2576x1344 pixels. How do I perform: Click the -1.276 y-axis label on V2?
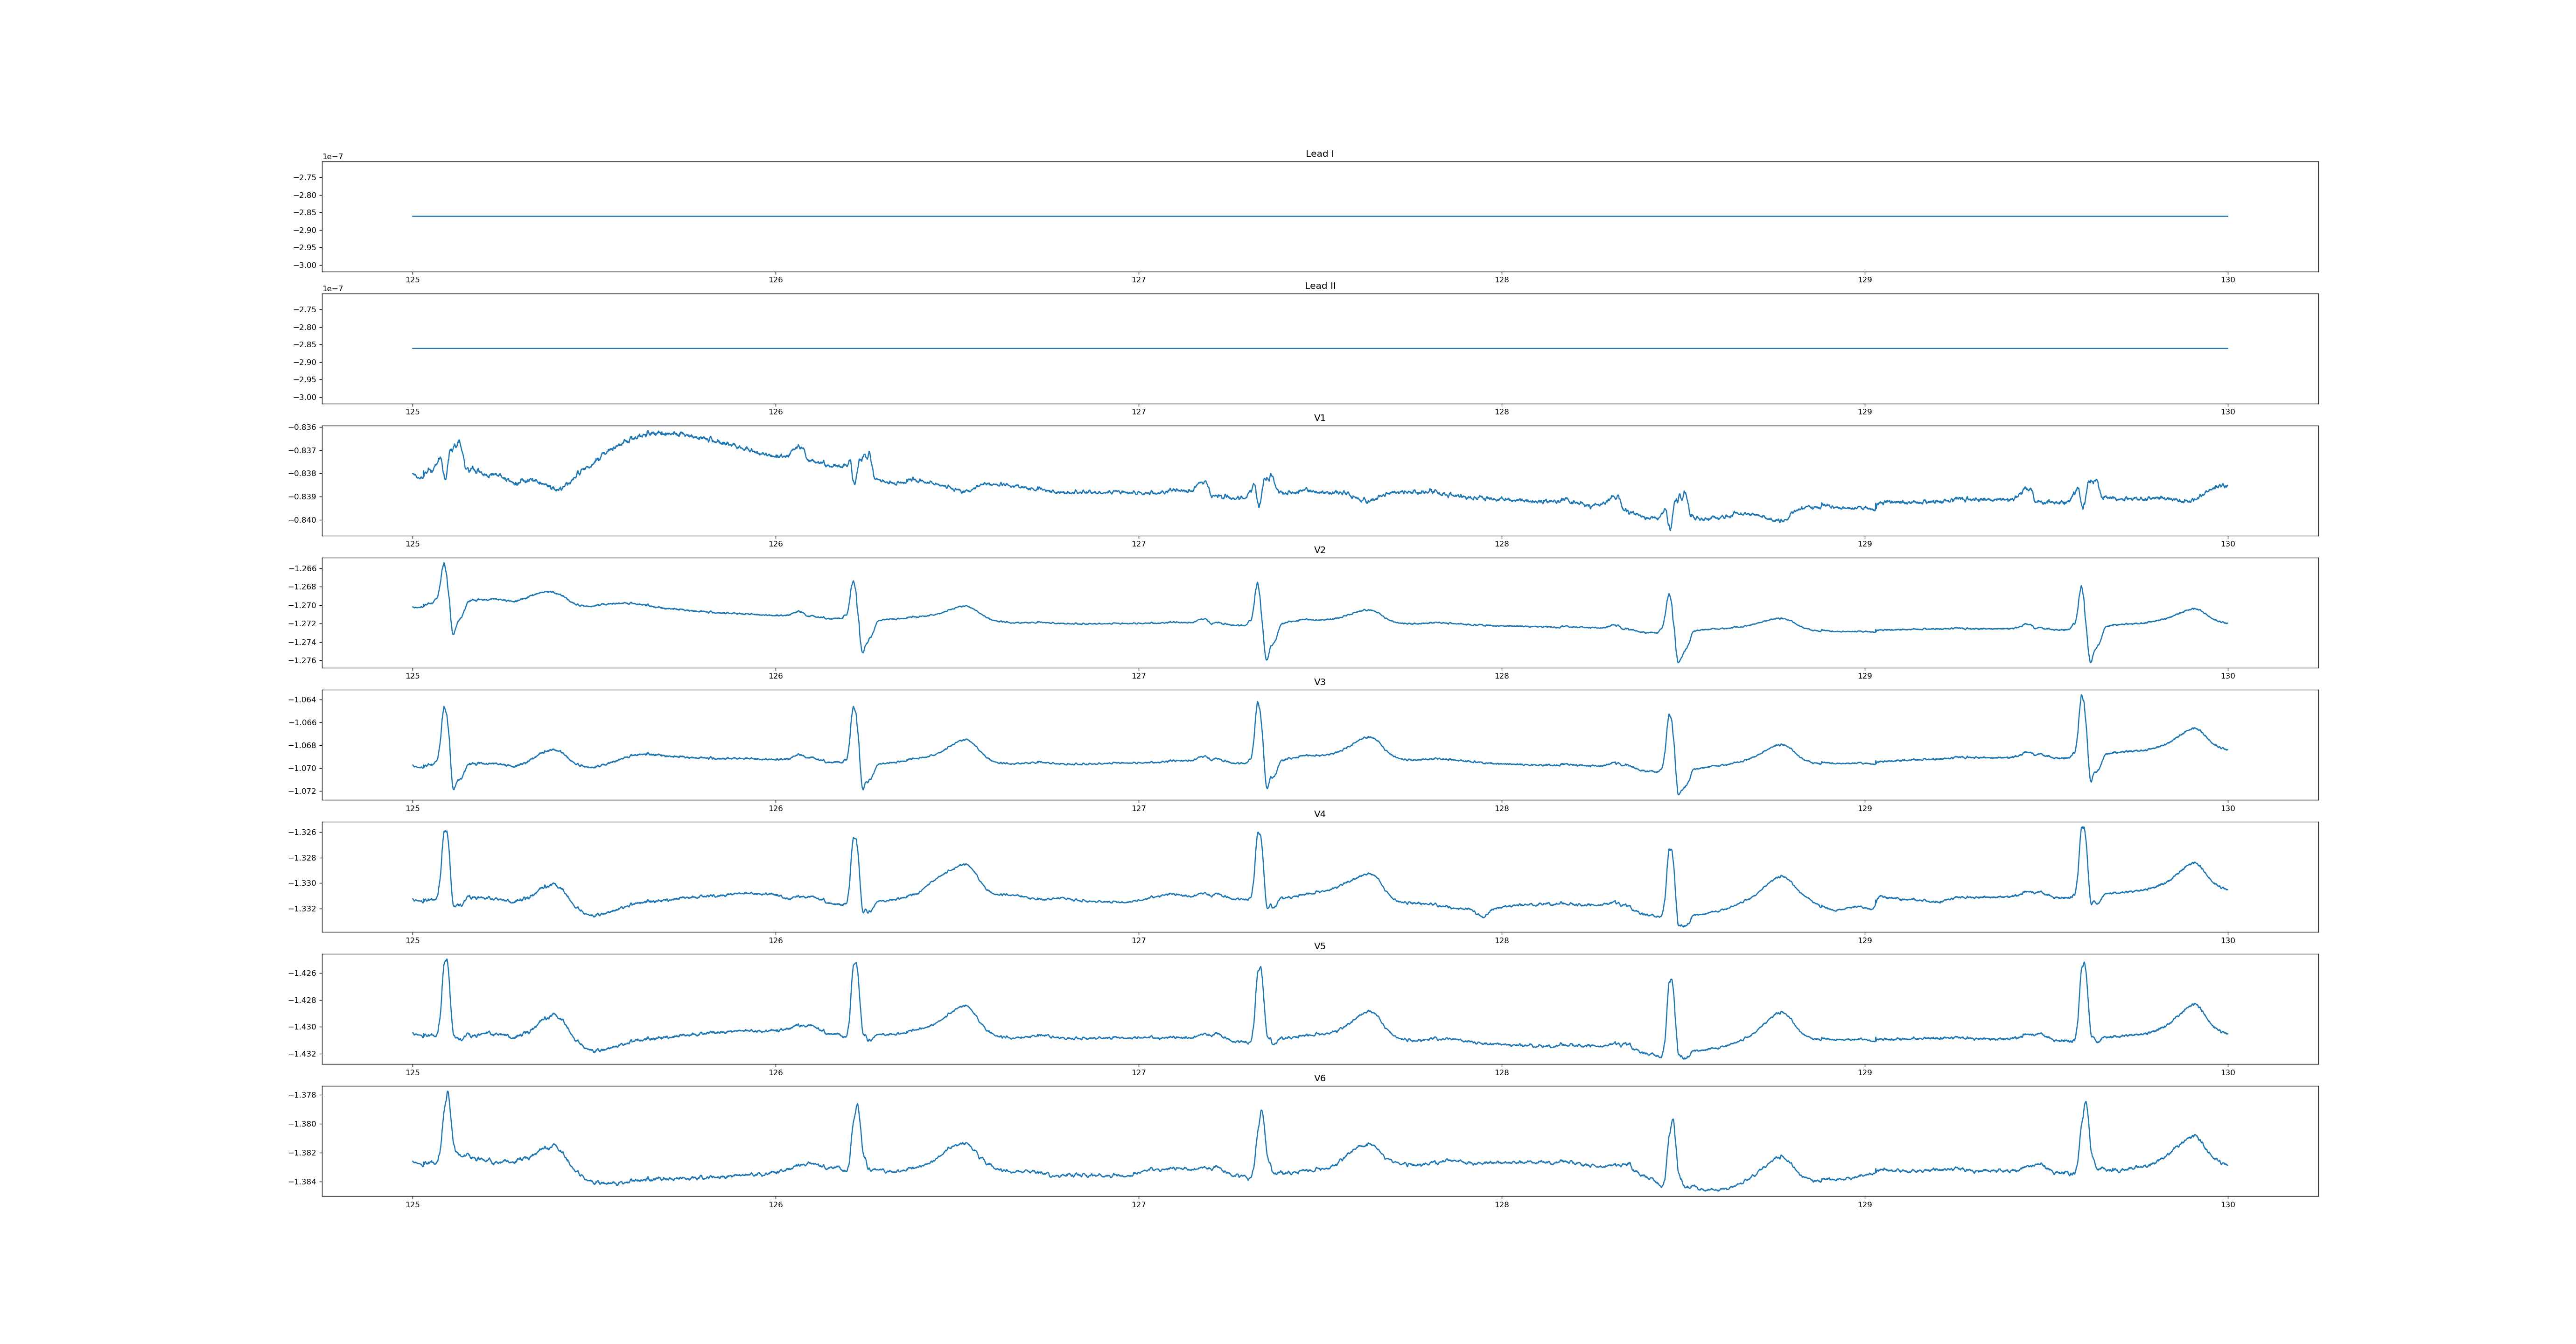click(x=303, y=660)
